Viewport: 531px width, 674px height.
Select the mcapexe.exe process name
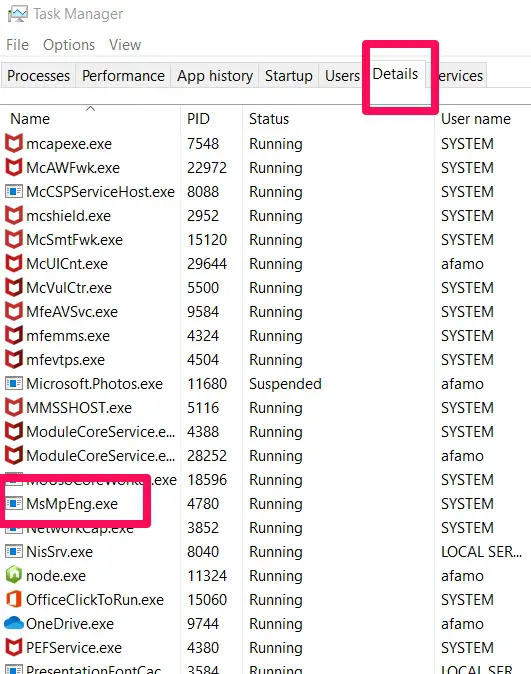coord(69,144)
